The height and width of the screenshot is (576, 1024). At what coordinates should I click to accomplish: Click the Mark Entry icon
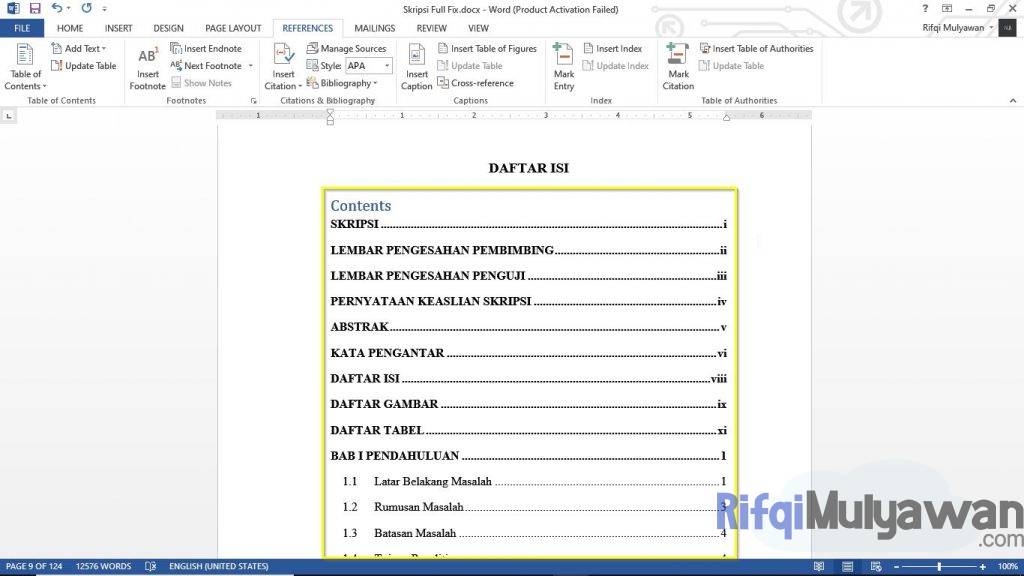tap(564, 57)
